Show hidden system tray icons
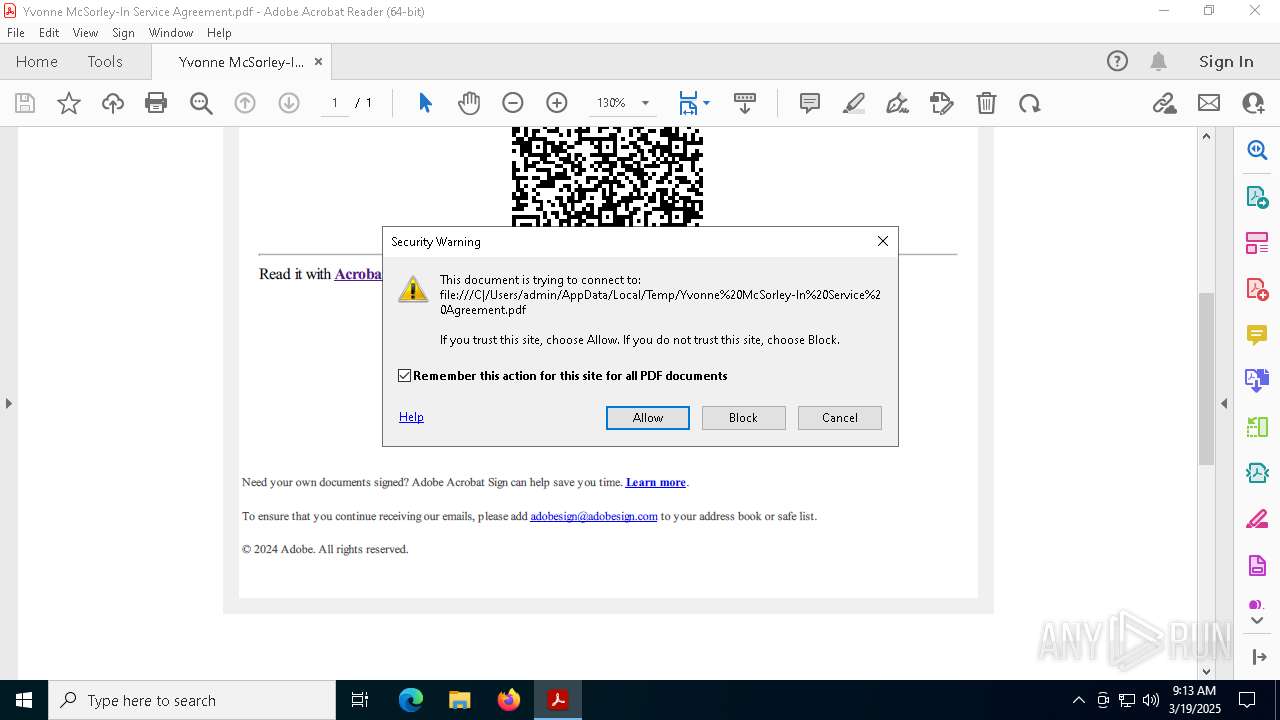 1078,700
